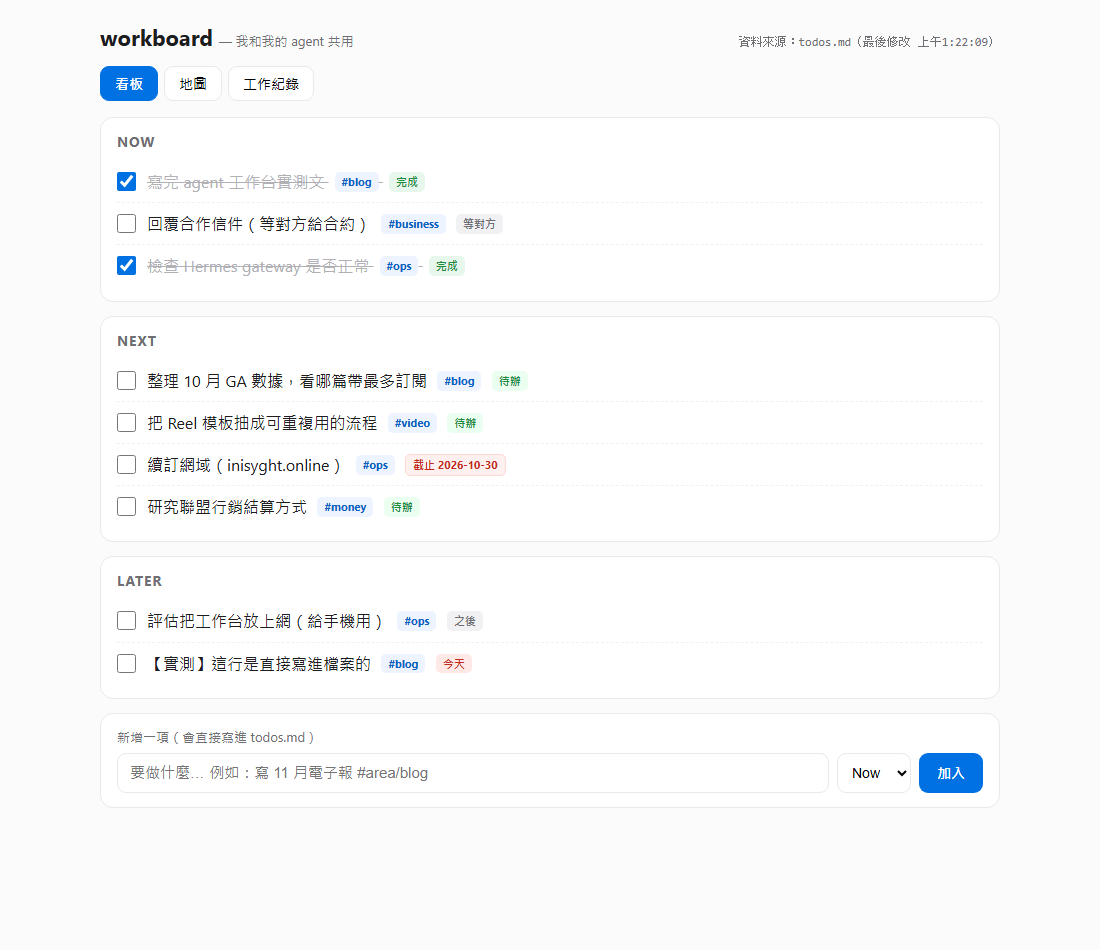1100x950 pixels.
Task: Switch to the 看板 tab
Action: pos(129,83)
